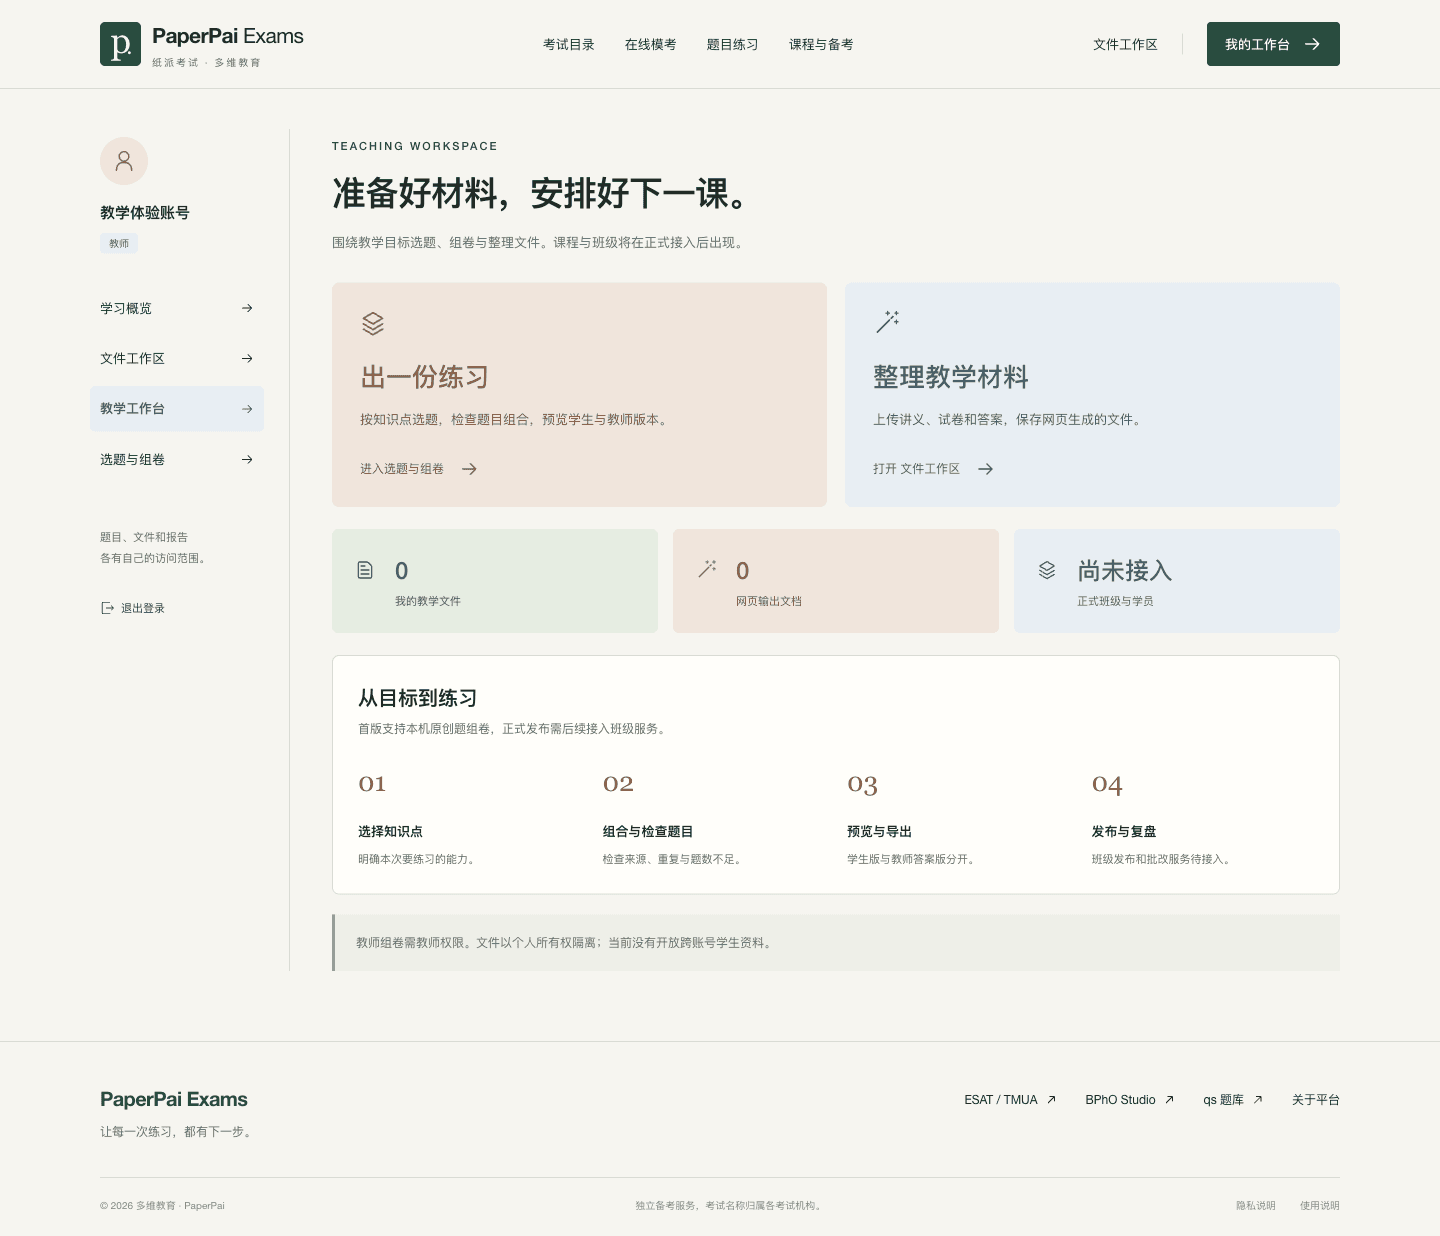The width and height of the screenshot is (1440, 1236).
Task: Click the 出一份练习 card heading
Action: click(x=425, y=377)
